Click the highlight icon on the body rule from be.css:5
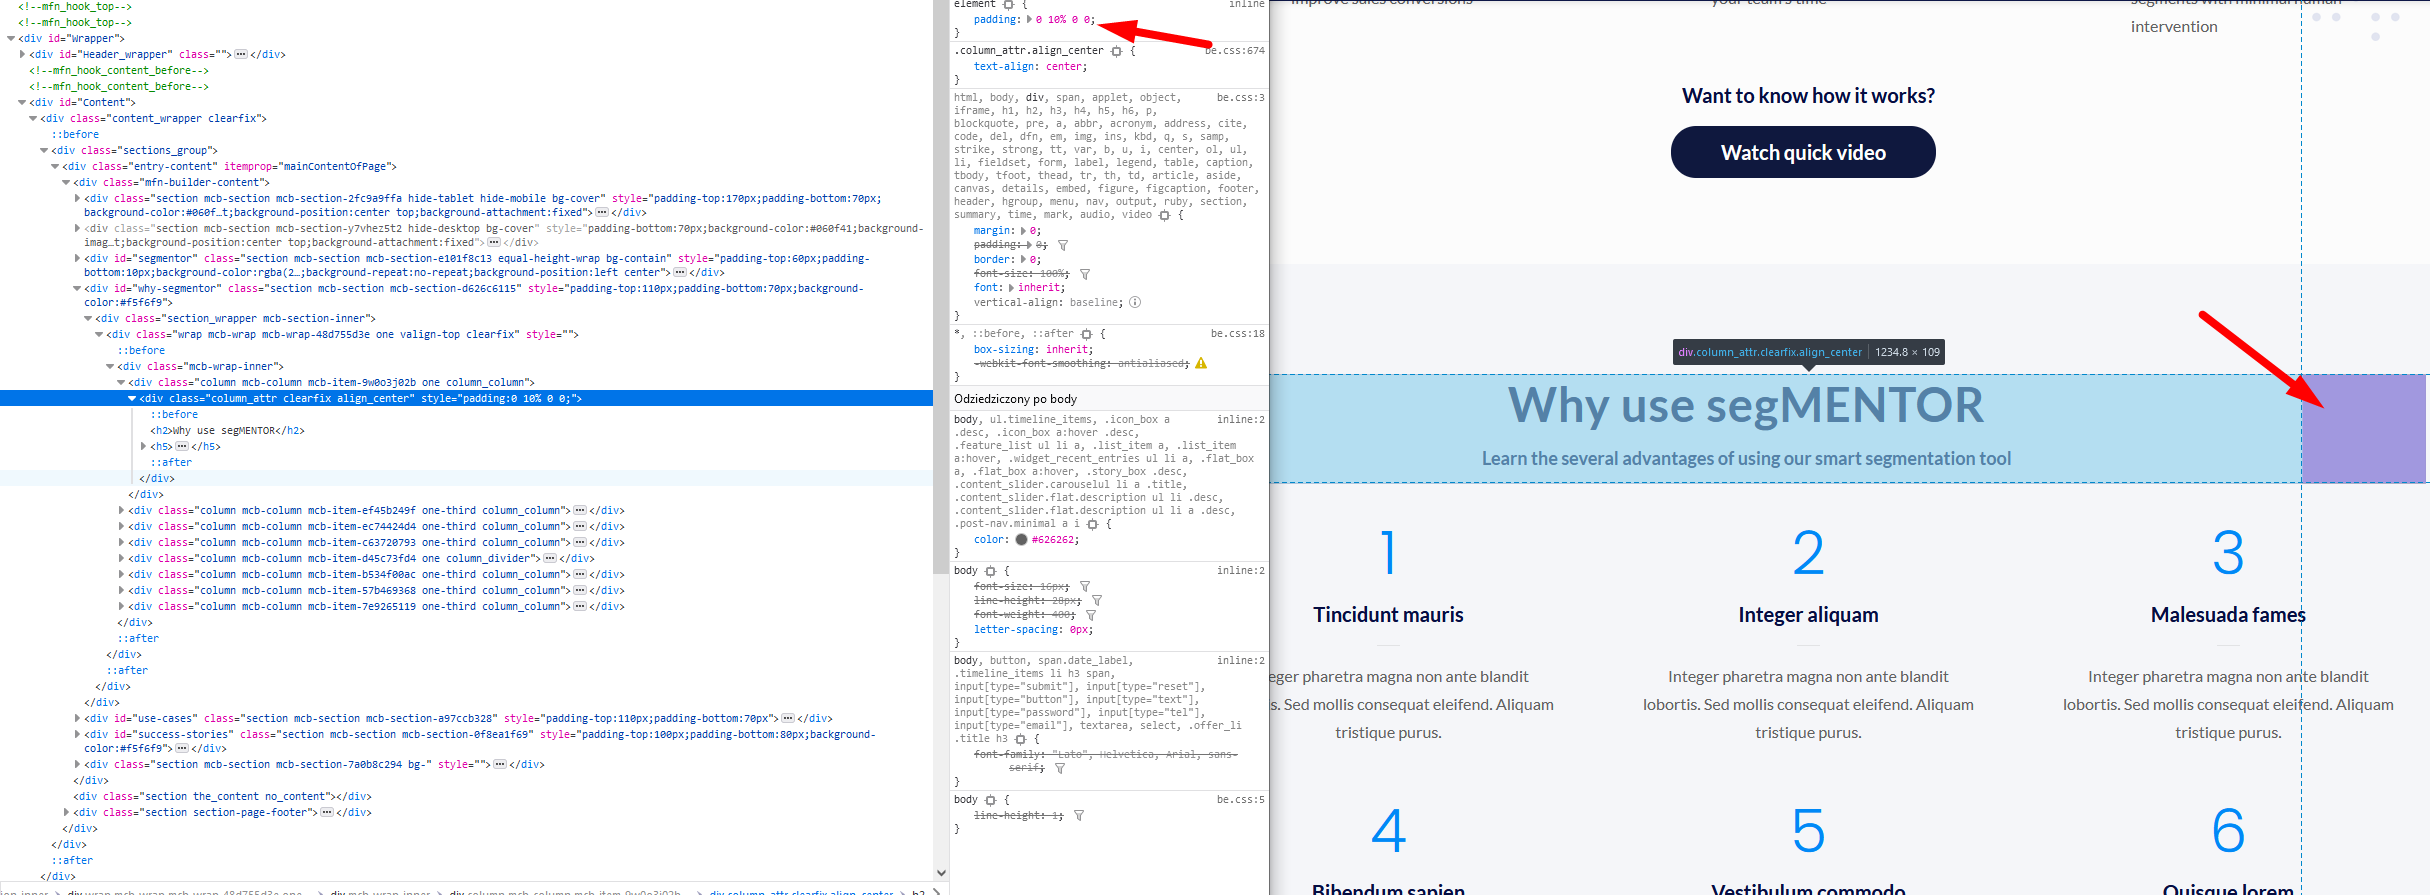The height and width of the screenshot is (895, 2430). click(990, 800)
